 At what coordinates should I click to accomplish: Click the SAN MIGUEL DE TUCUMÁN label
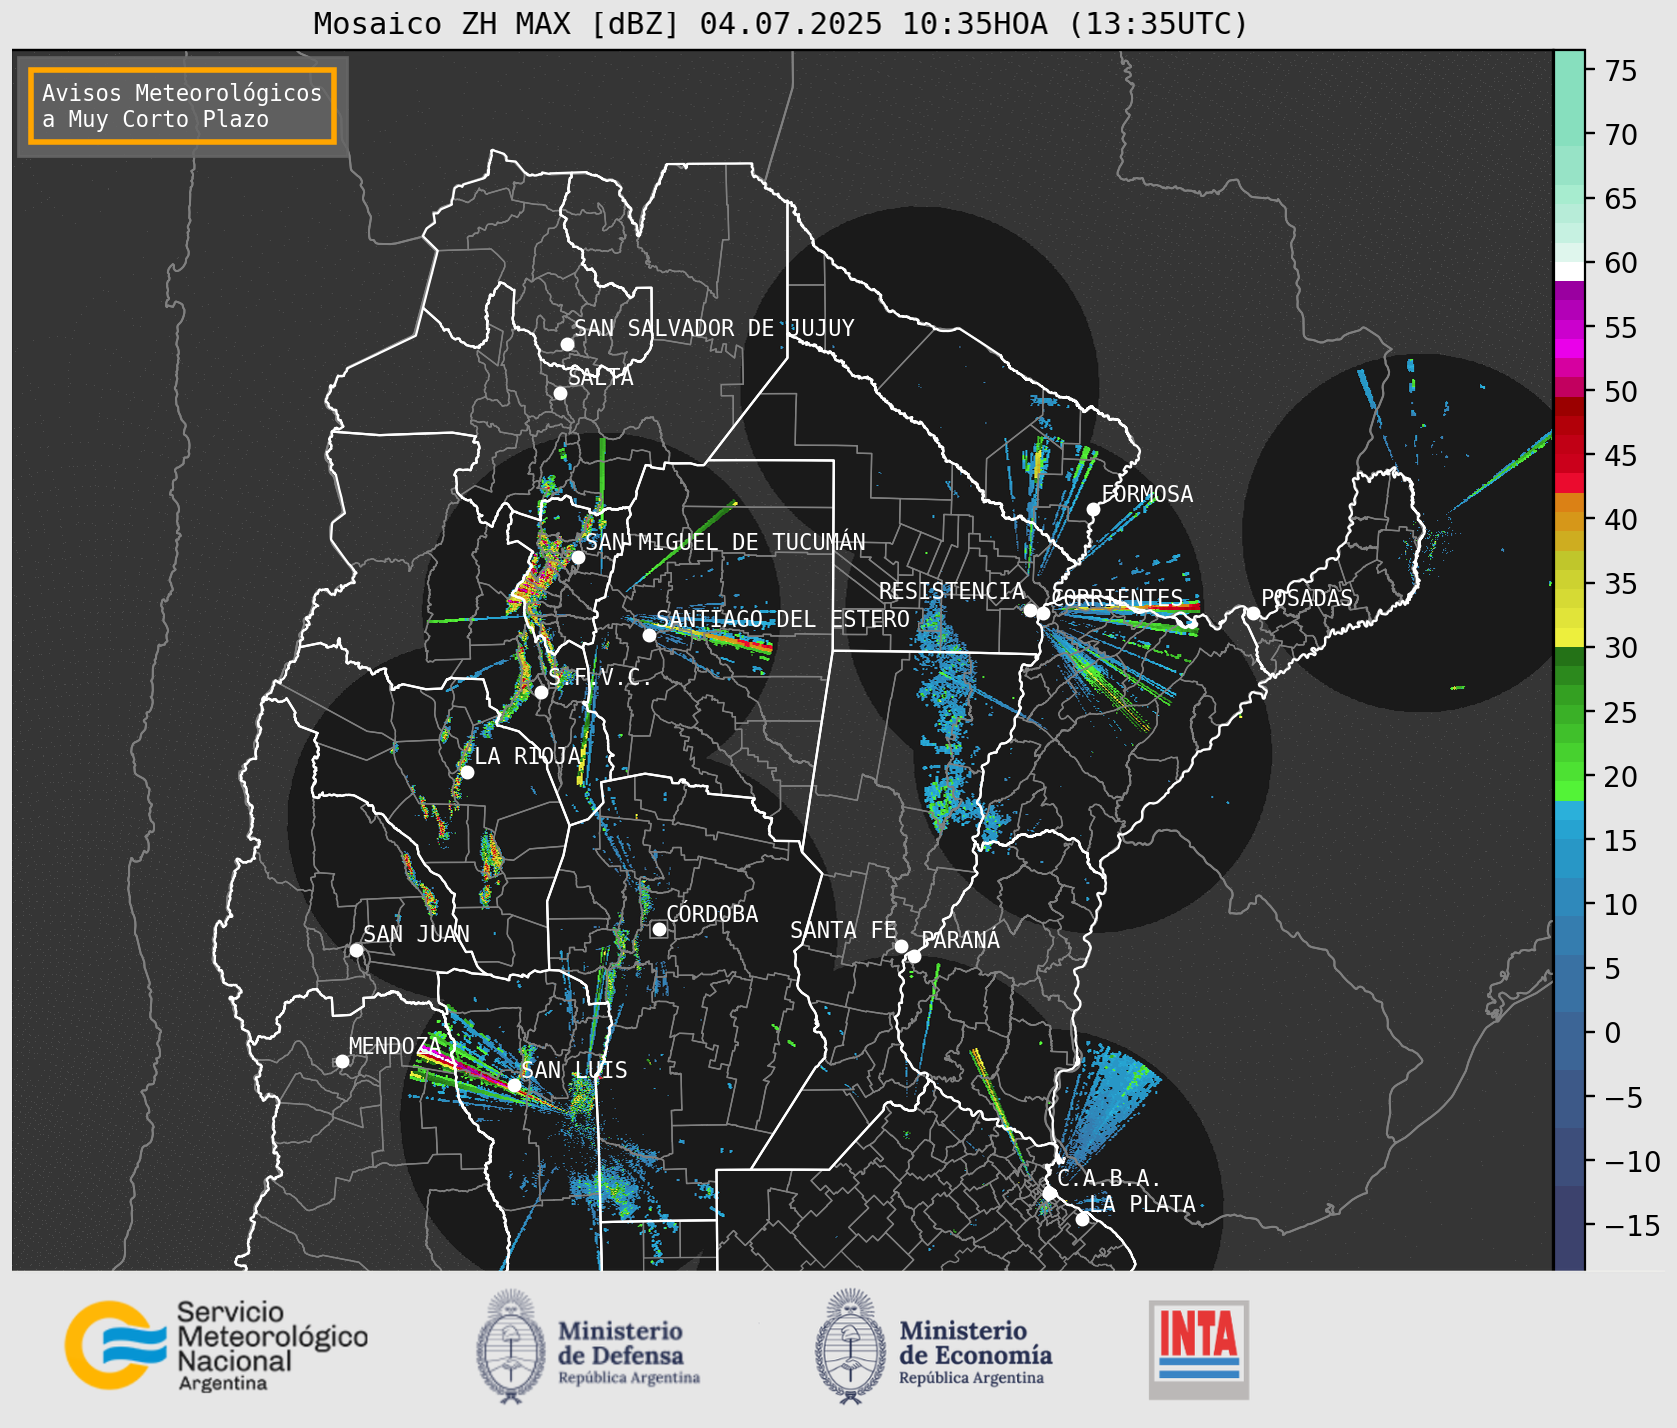(725, 542)
